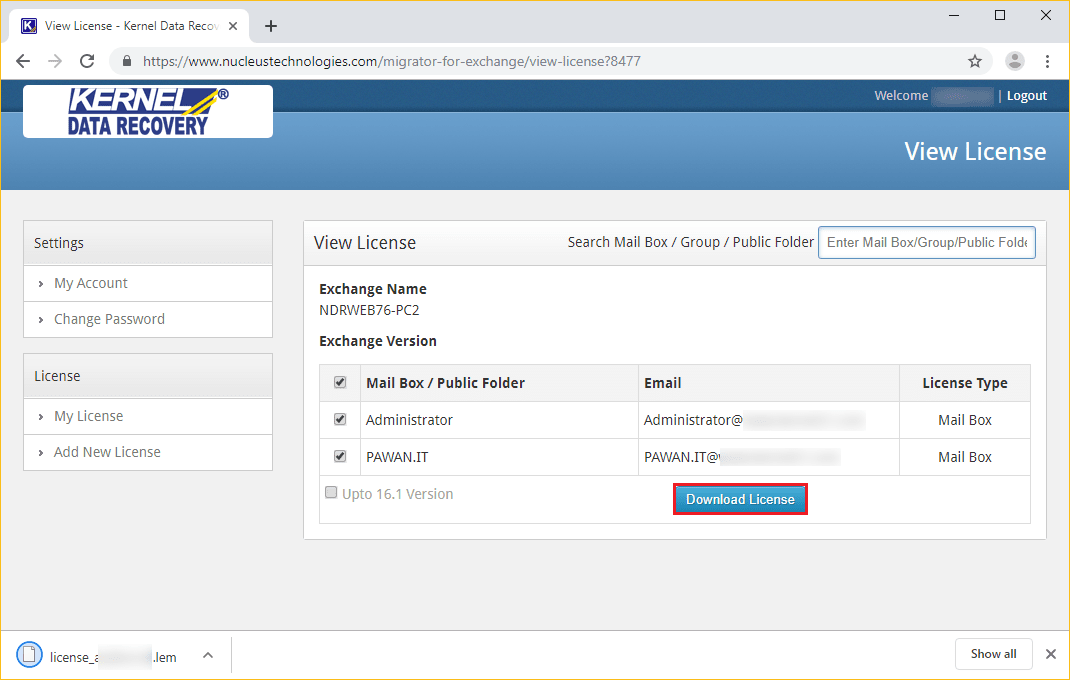The height and width of the screenshot is (680, 1070).
Task: Click the Logout link
Action: (x=1026, y=96)
